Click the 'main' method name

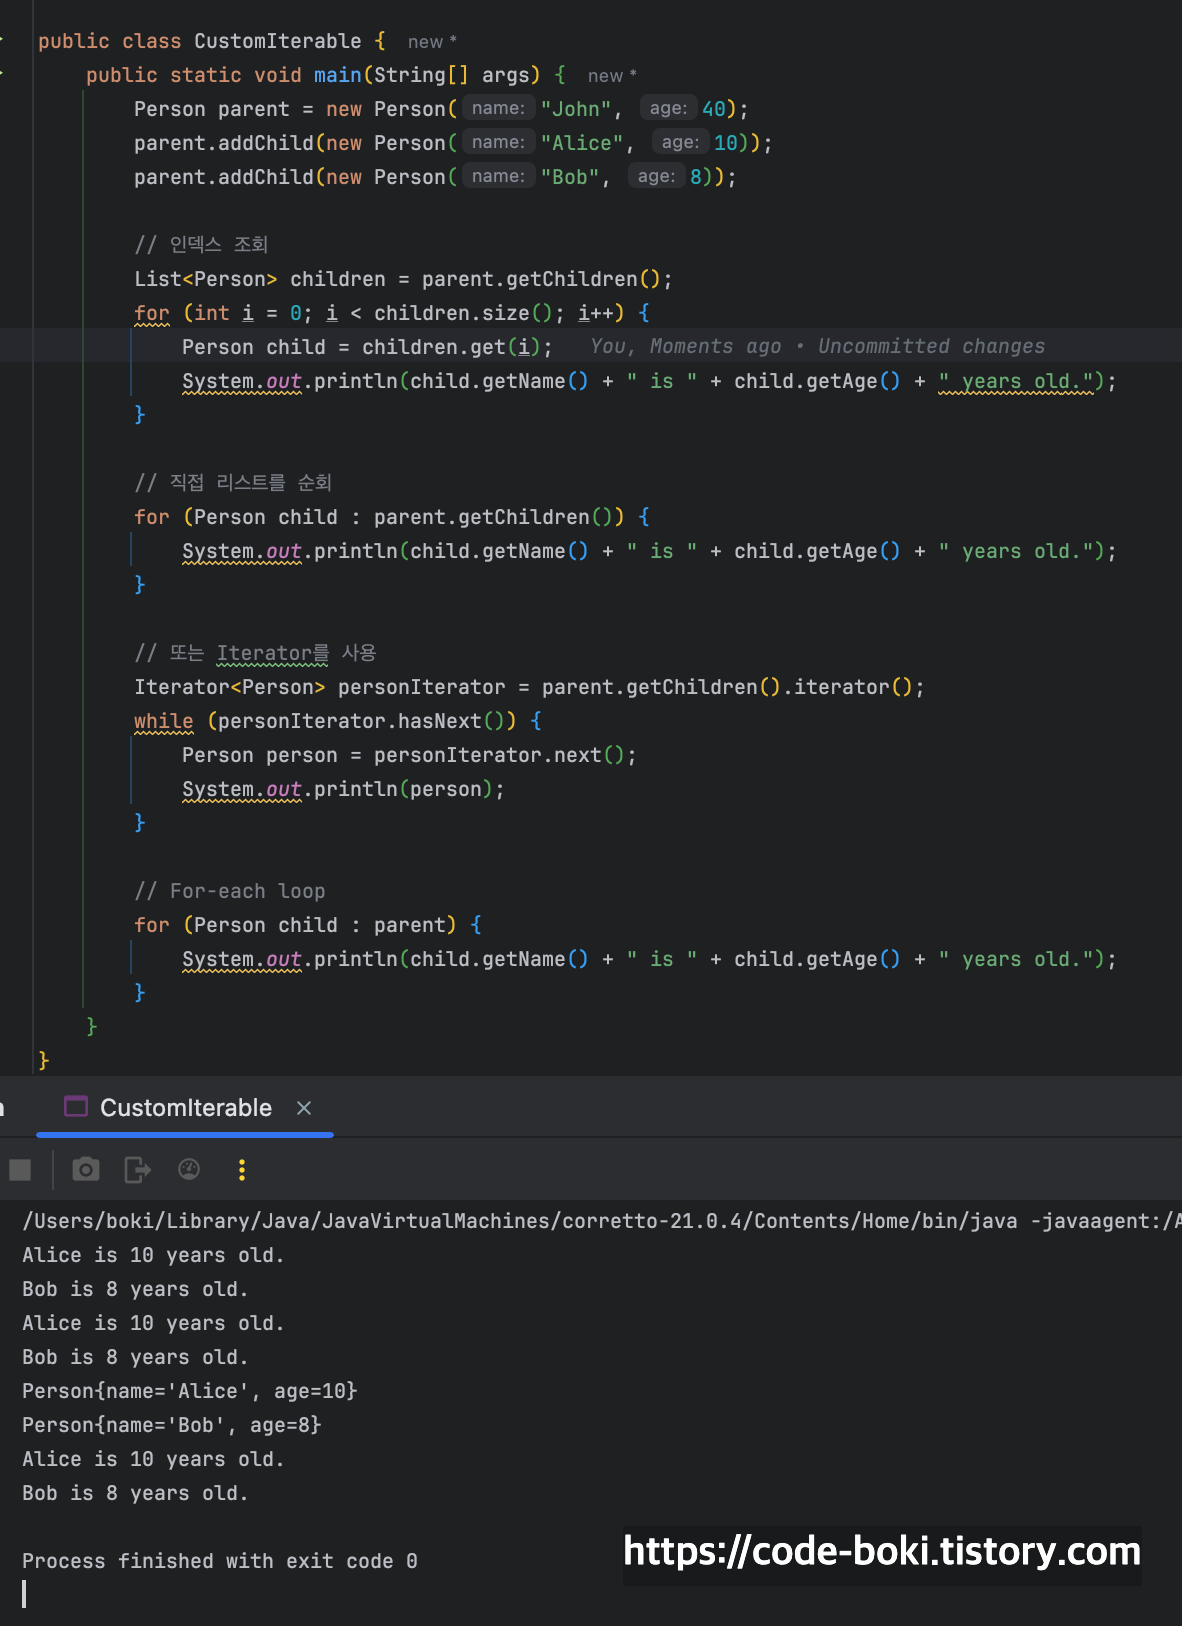(x=338, y=75)
